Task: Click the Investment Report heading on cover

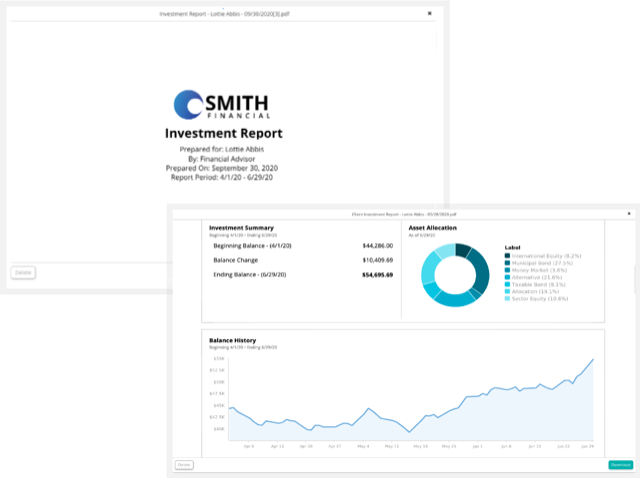Action: (224, 133)
